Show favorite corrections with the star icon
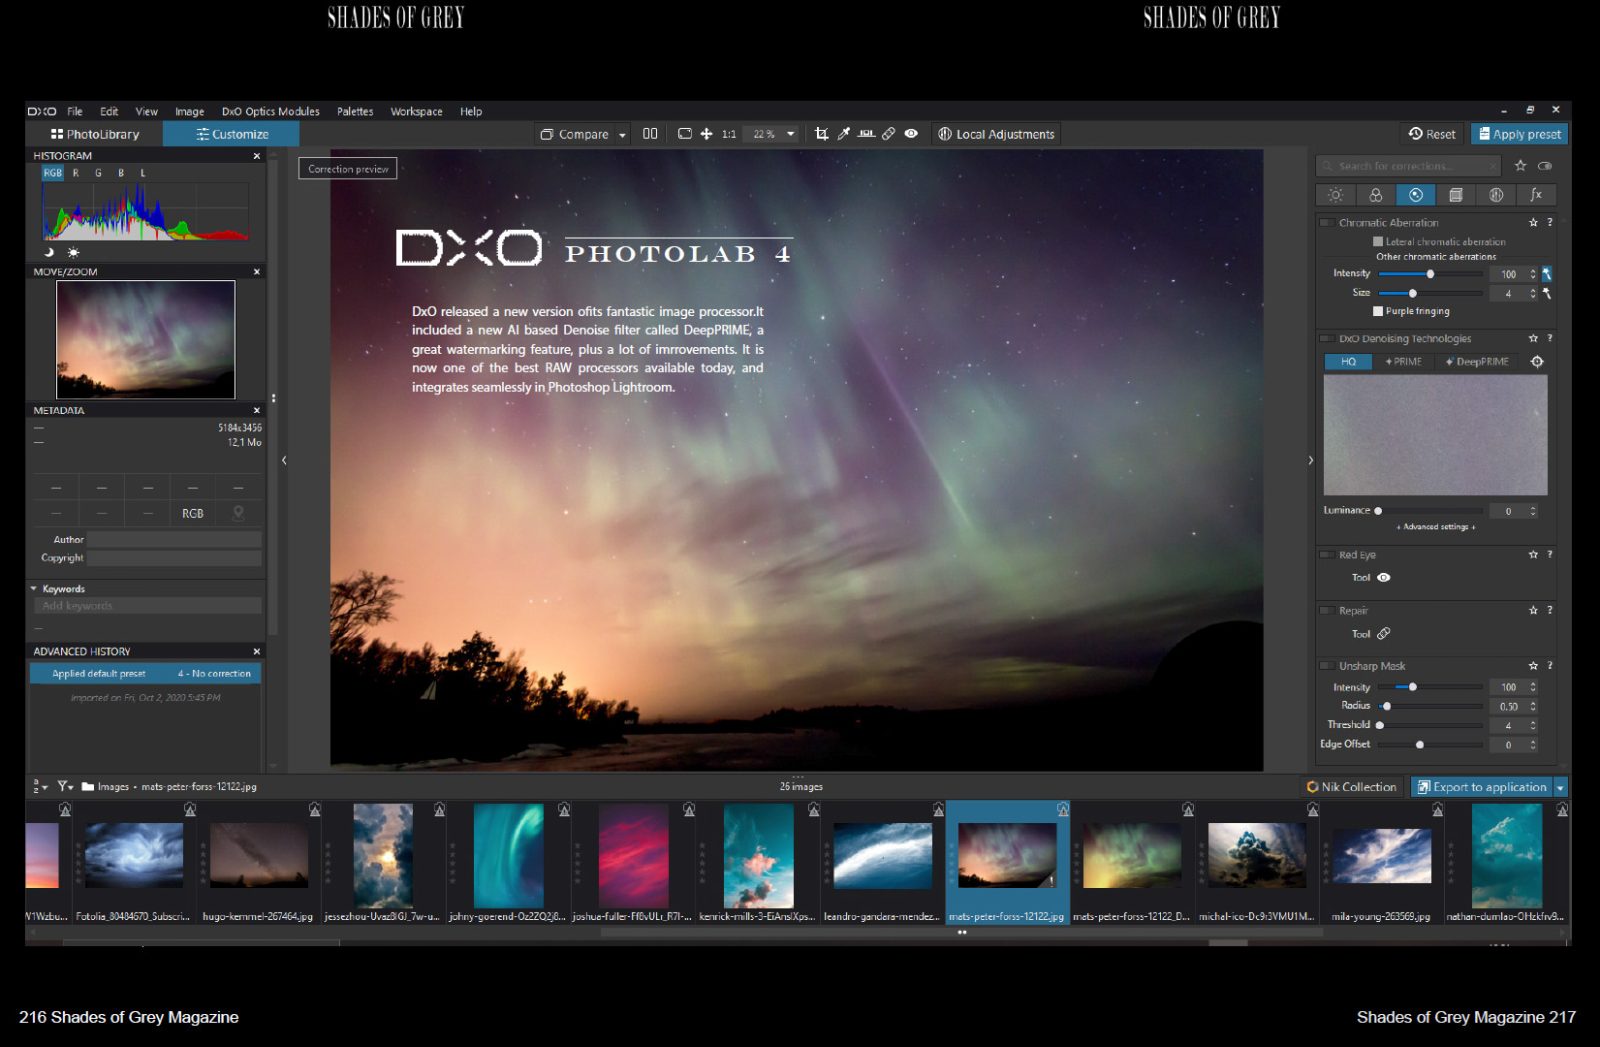 [1521, 166]
